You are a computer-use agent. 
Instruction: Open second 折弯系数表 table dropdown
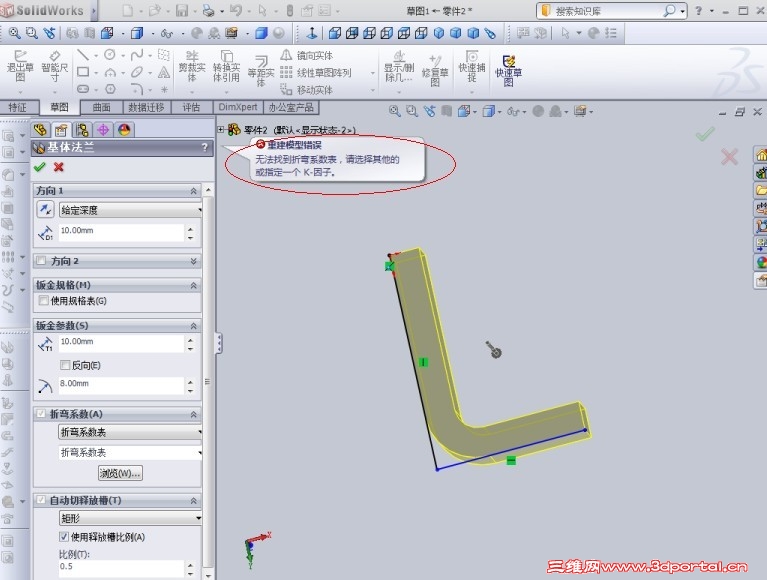[x=131, y=452]
